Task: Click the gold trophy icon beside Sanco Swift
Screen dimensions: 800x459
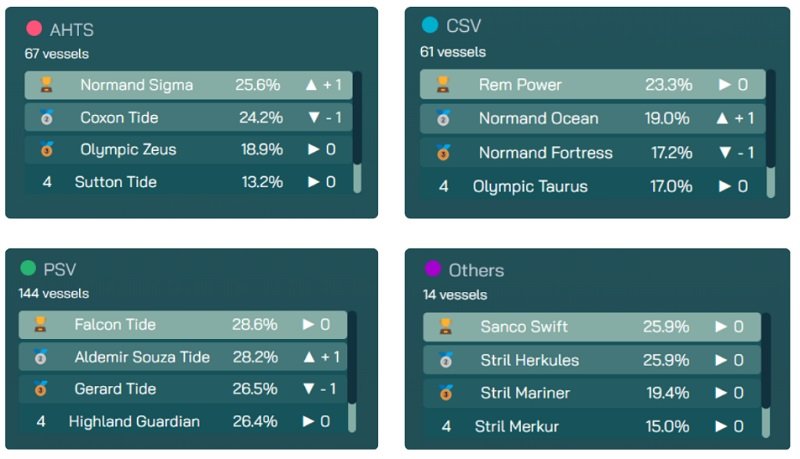Action: point(446,326)
